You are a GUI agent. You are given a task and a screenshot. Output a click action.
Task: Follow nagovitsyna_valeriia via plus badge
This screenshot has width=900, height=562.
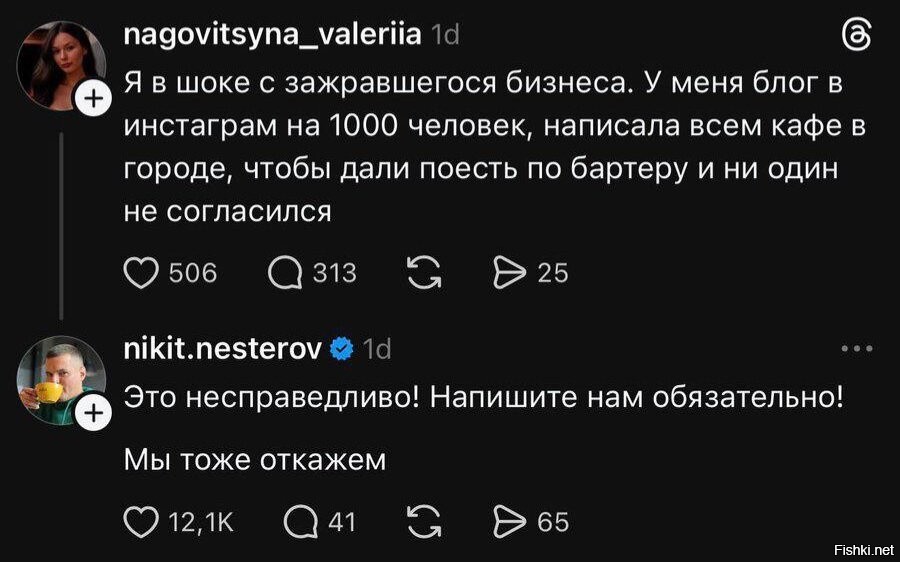93,99
